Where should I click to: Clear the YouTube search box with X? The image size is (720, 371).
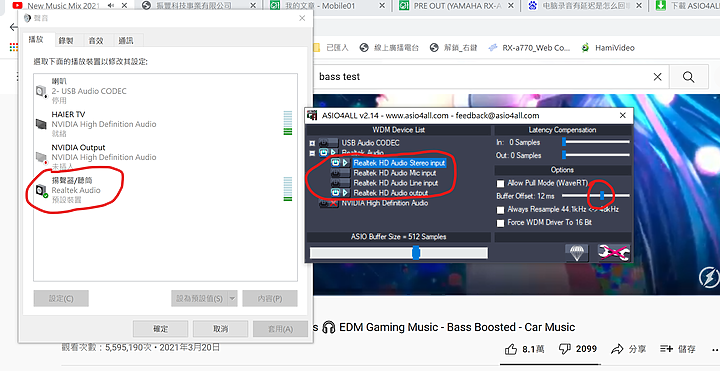tap(658, 77)
